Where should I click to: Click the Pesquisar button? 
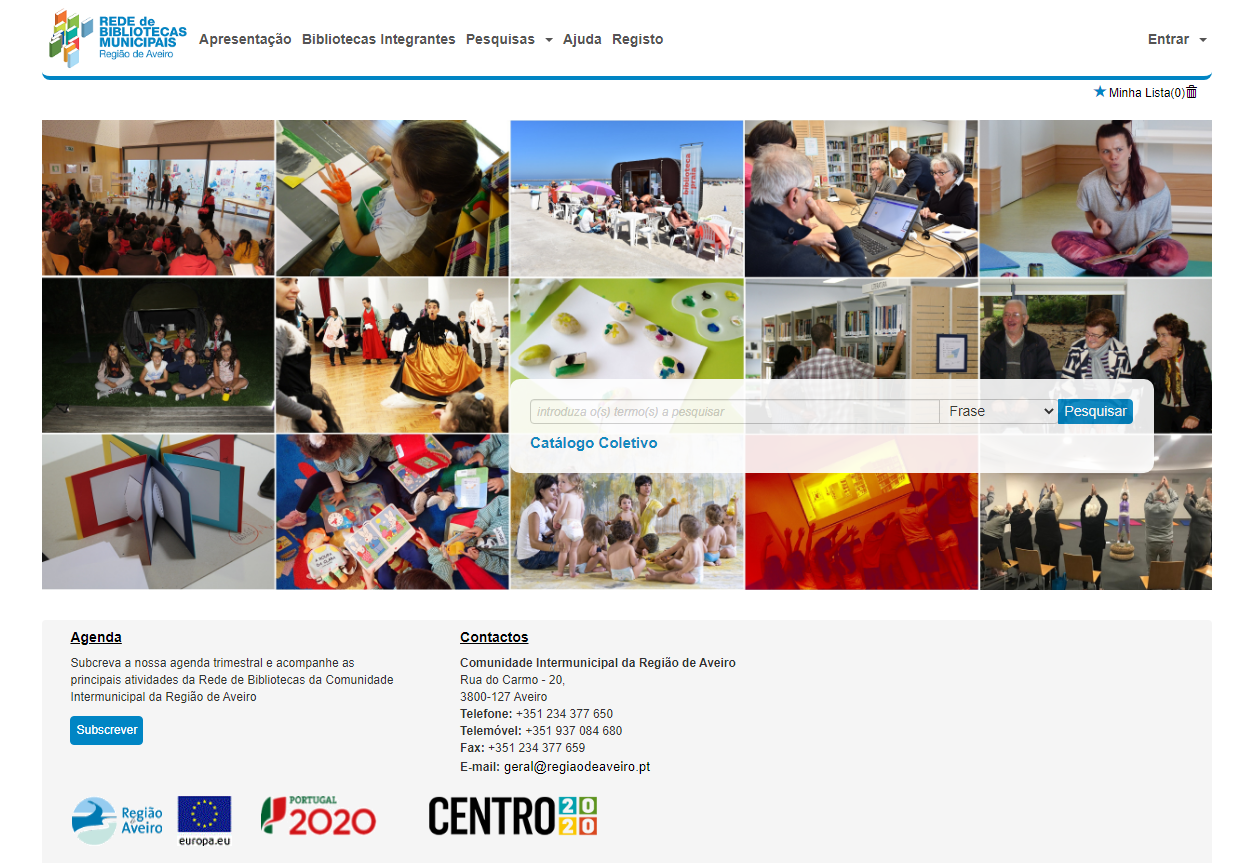[1095, 411]
